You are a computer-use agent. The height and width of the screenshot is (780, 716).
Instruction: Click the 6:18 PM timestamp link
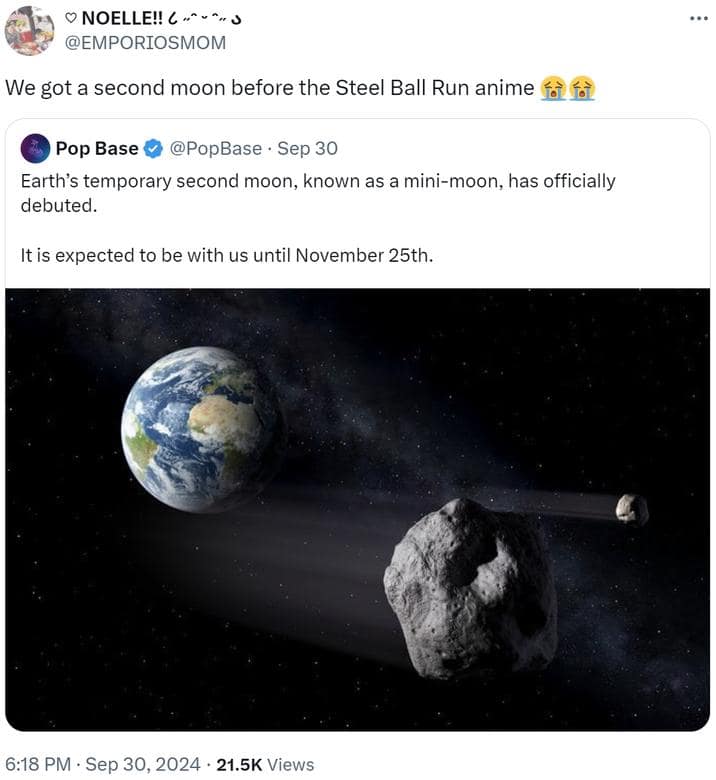tap(38, 765)
